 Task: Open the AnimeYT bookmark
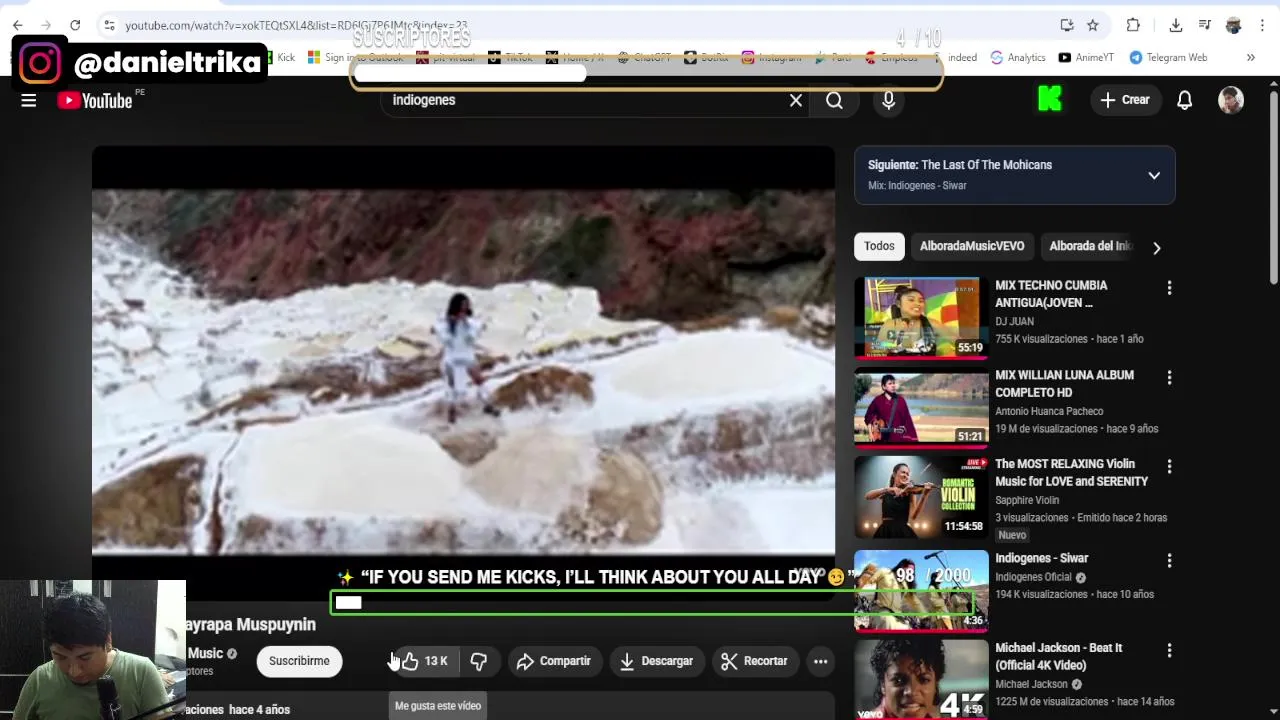tap(1086, 58)
